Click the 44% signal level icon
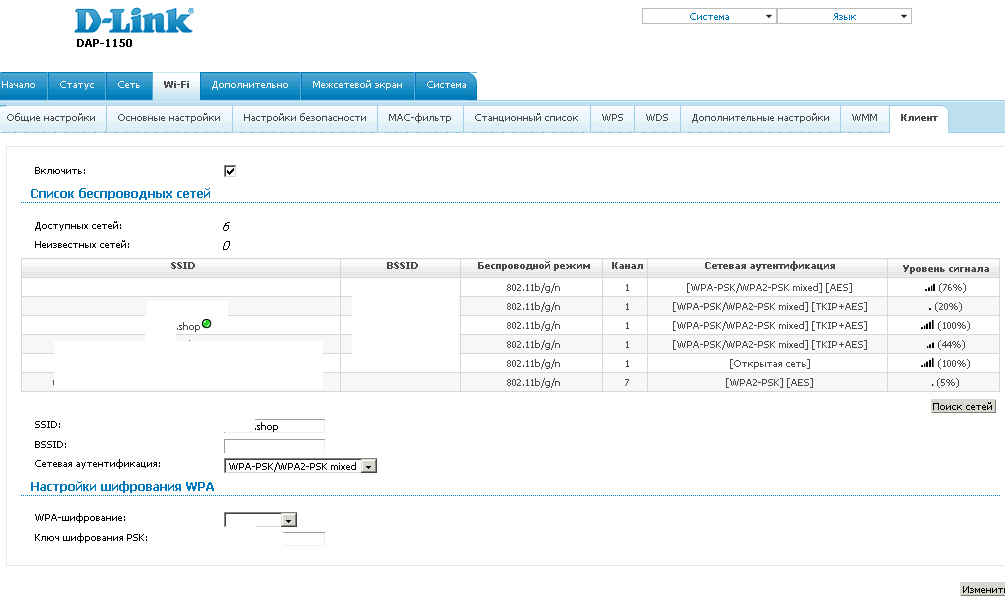The width and height of the screenshot is (1005, 599). pos(929,345)
